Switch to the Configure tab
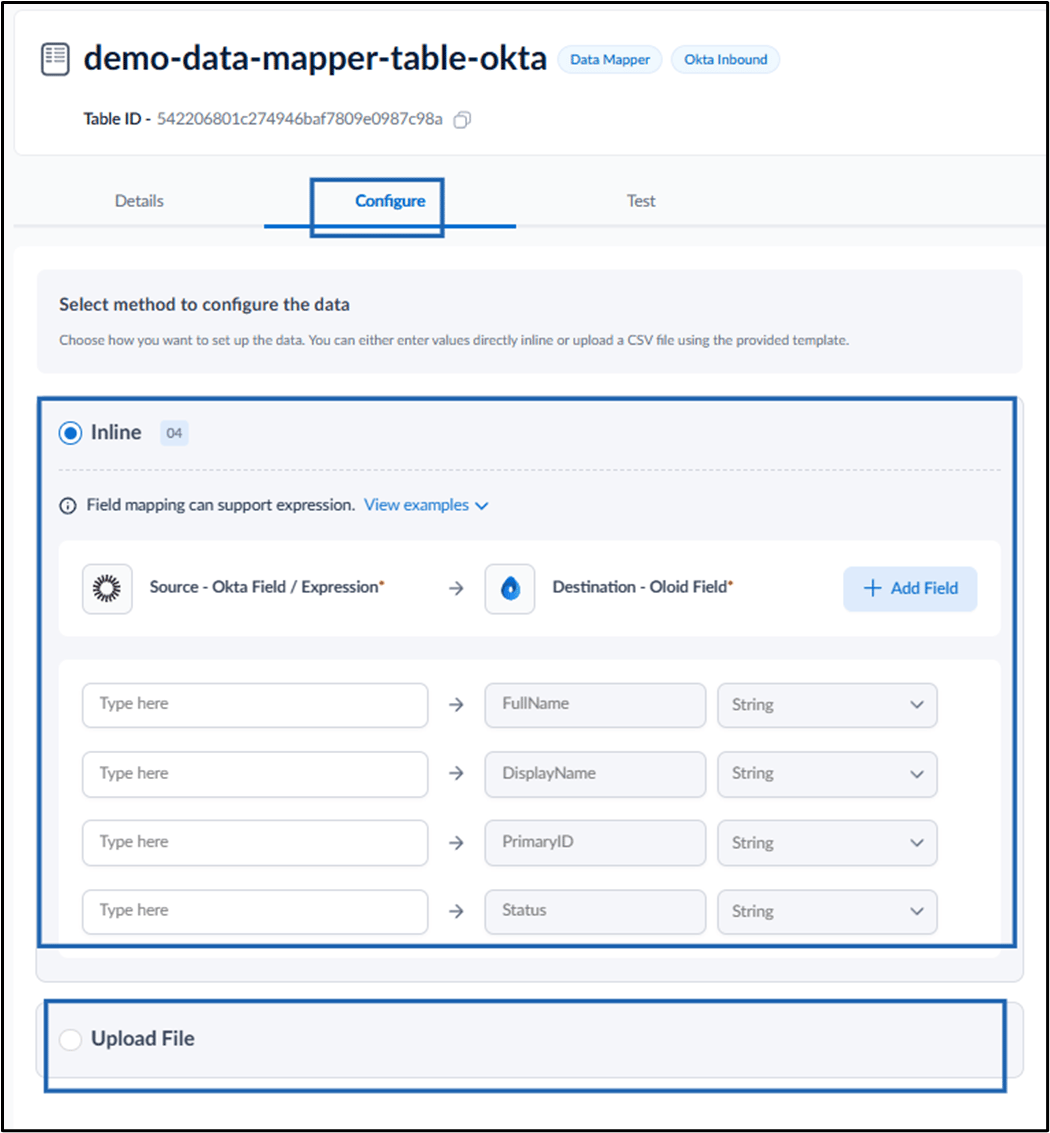The width and height of the screenshot is (1050, 1133). (390, 201)
